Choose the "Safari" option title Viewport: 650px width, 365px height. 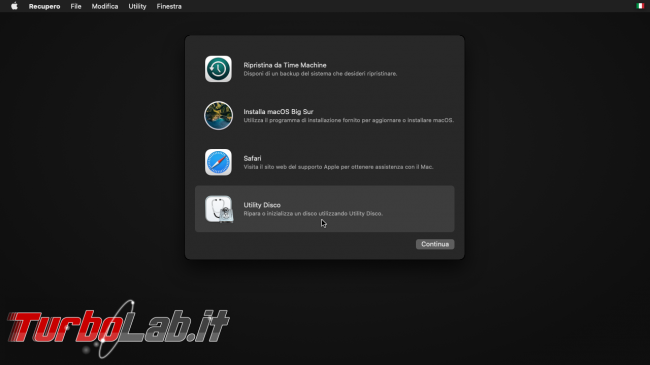[252, 158]
